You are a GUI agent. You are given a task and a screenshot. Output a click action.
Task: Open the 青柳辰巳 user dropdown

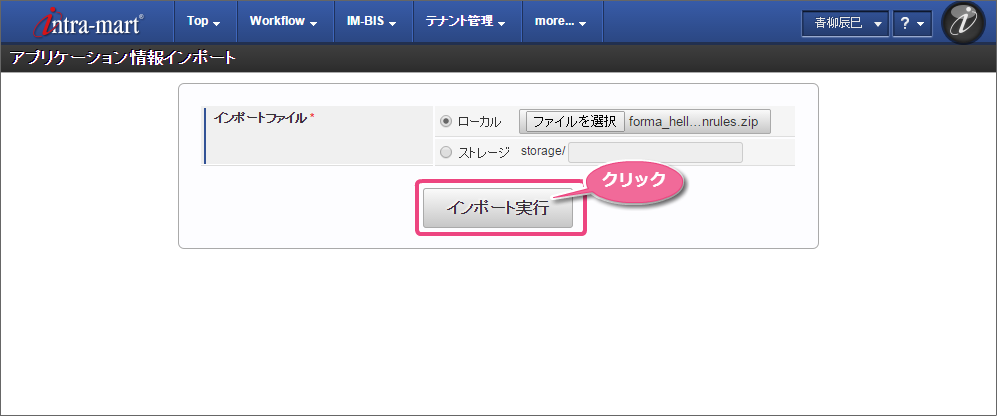[845, 24]
